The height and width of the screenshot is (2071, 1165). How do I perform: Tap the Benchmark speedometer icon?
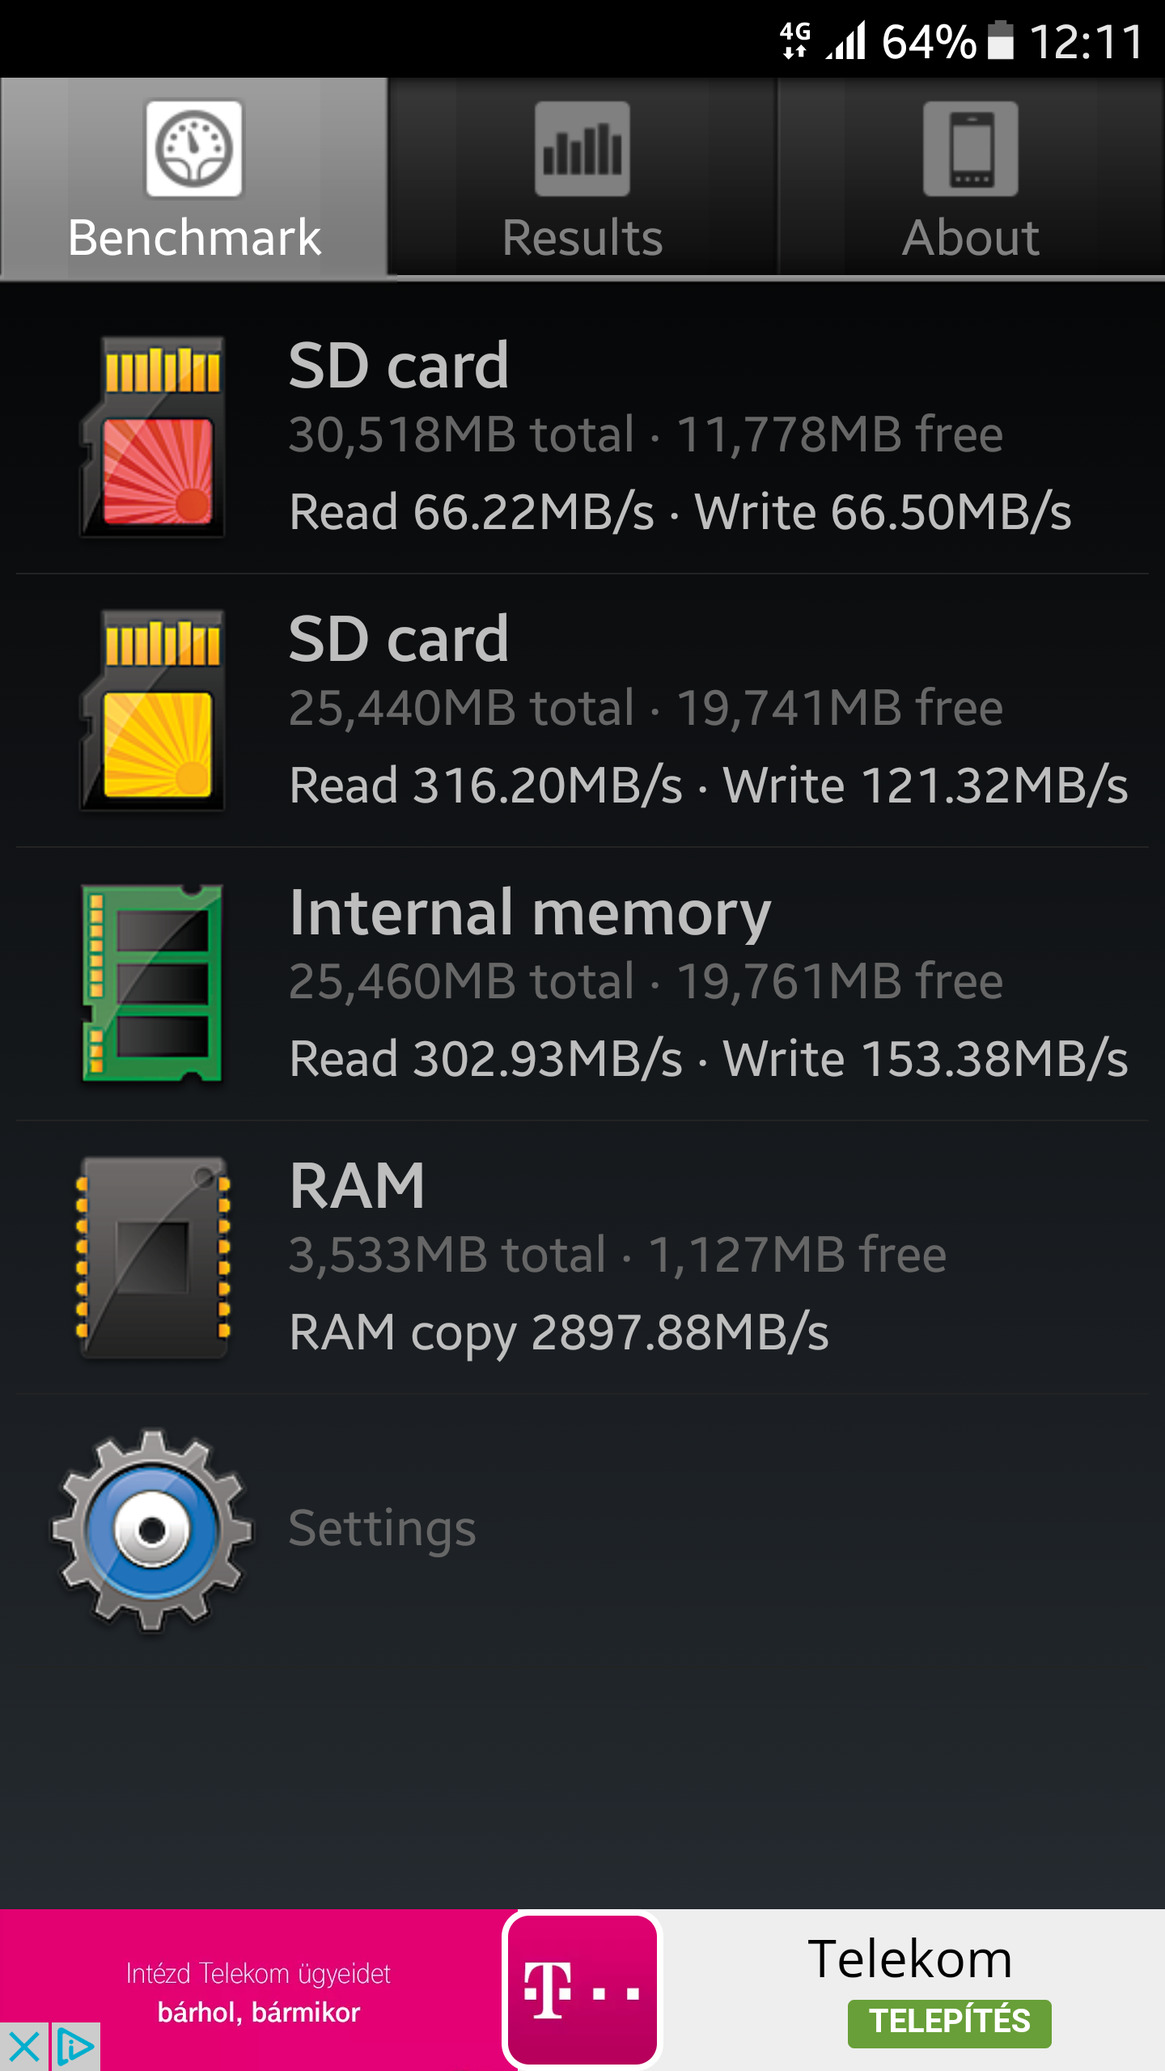coord(194,149)
